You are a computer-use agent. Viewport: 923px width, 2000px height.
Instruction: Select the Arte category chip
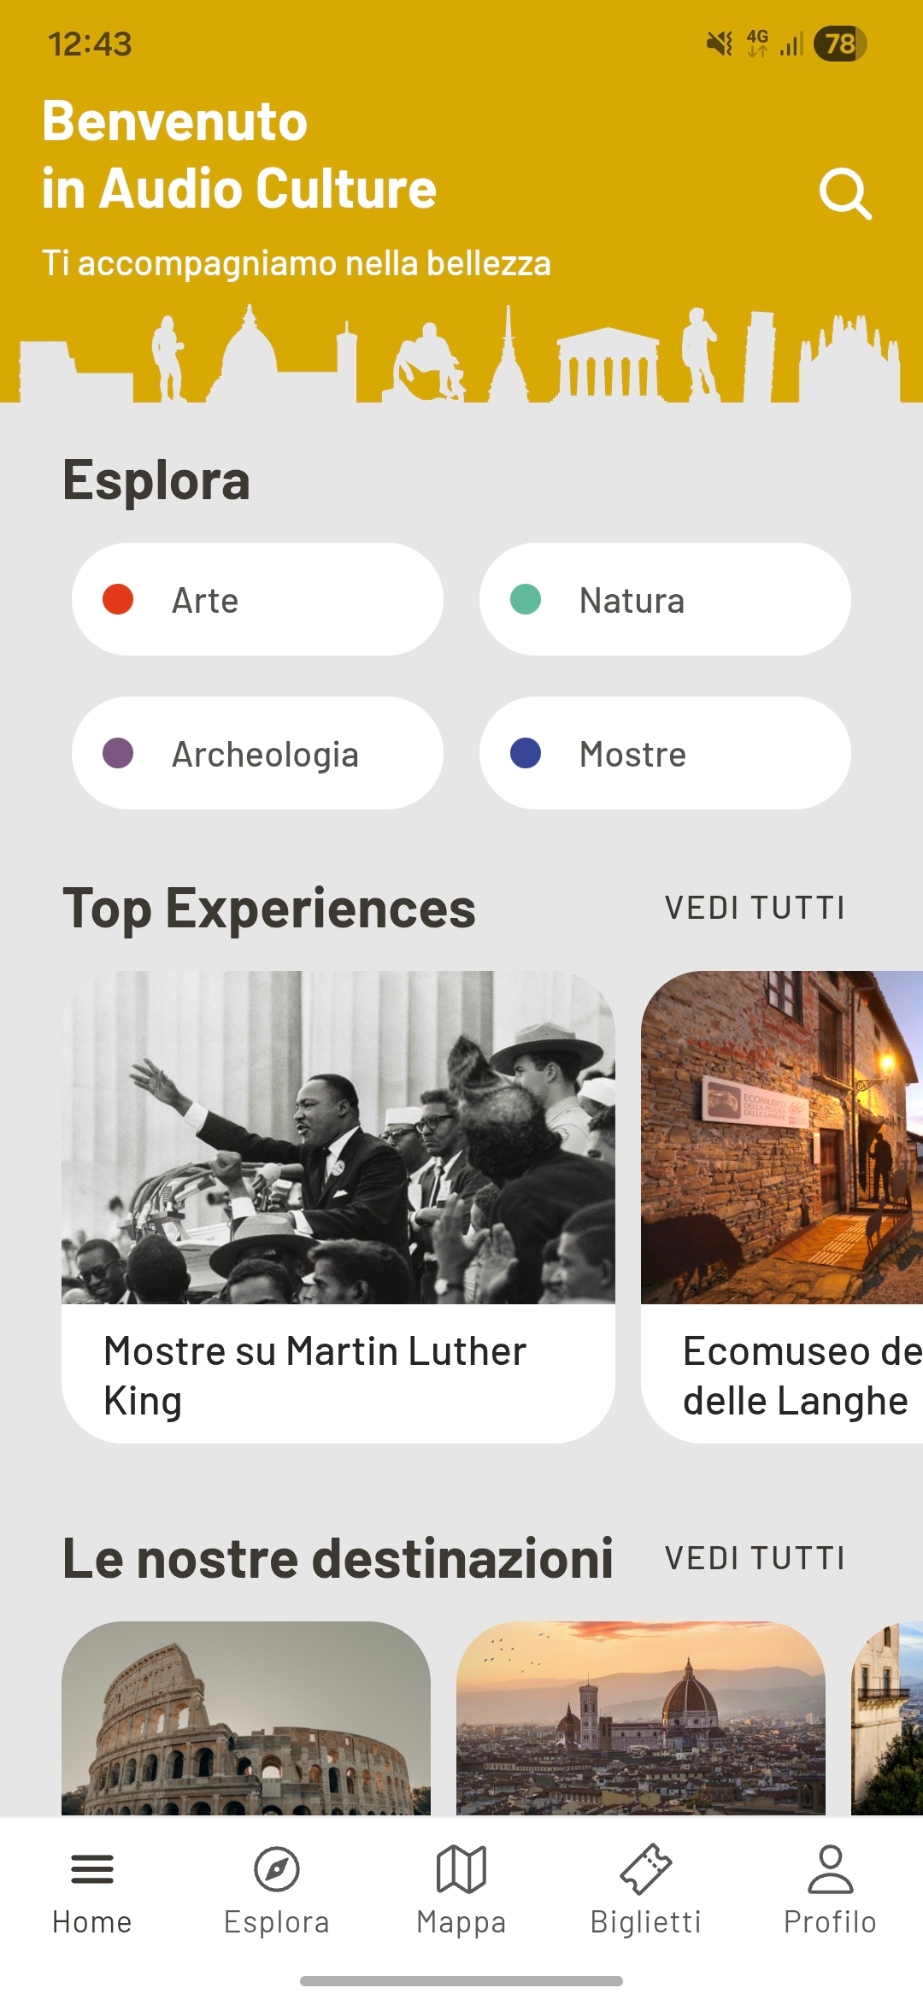coord(257,600)
